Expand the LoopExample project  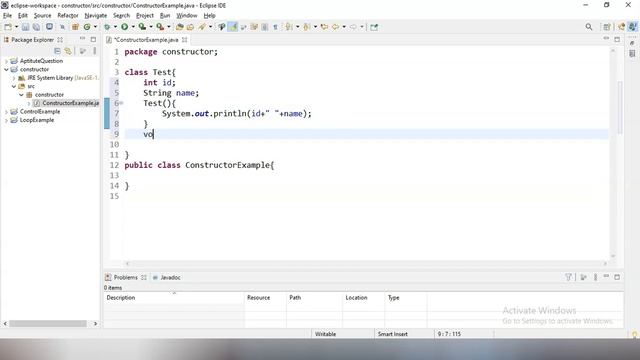click(x=6, y=120)
